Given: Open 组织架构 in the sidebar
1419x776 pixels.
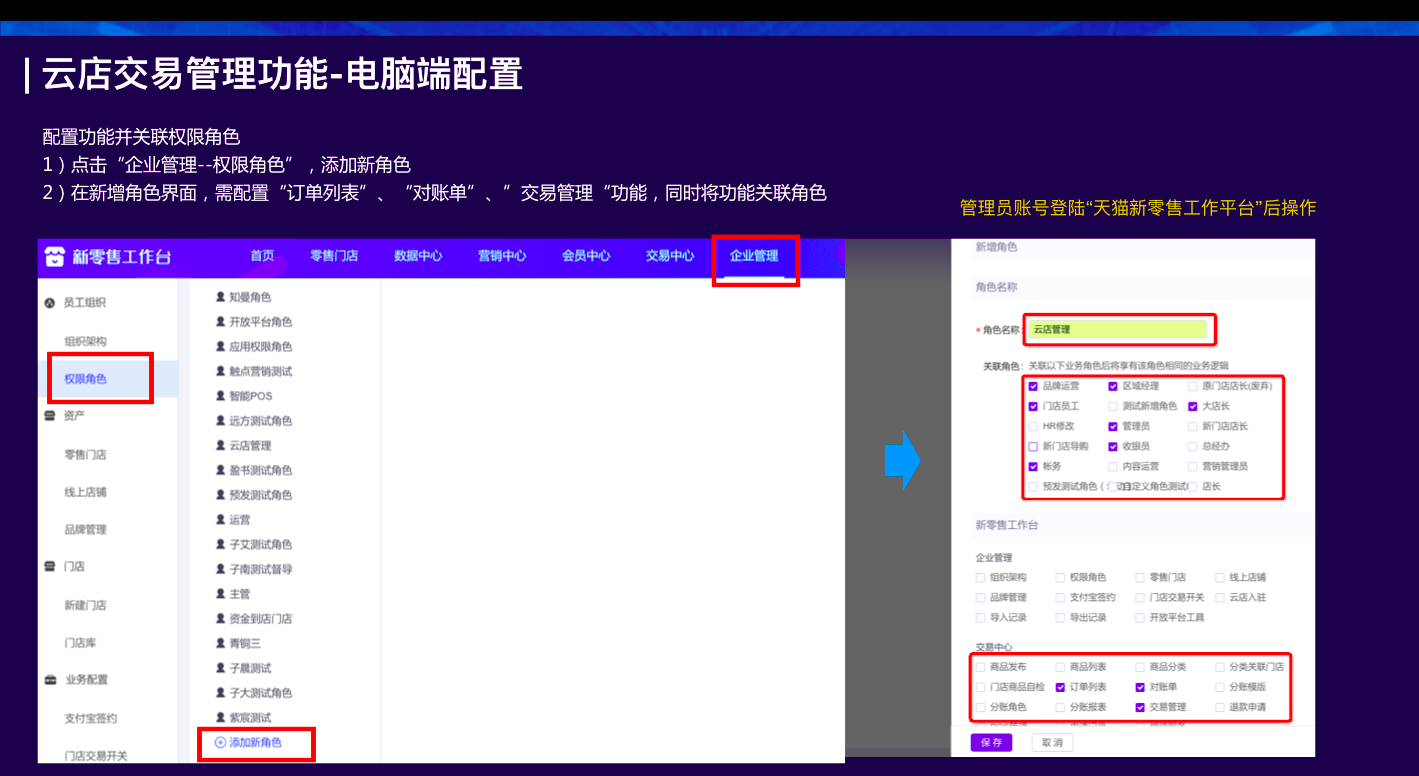Looking at the screenshot, I should tap(86, 342).
